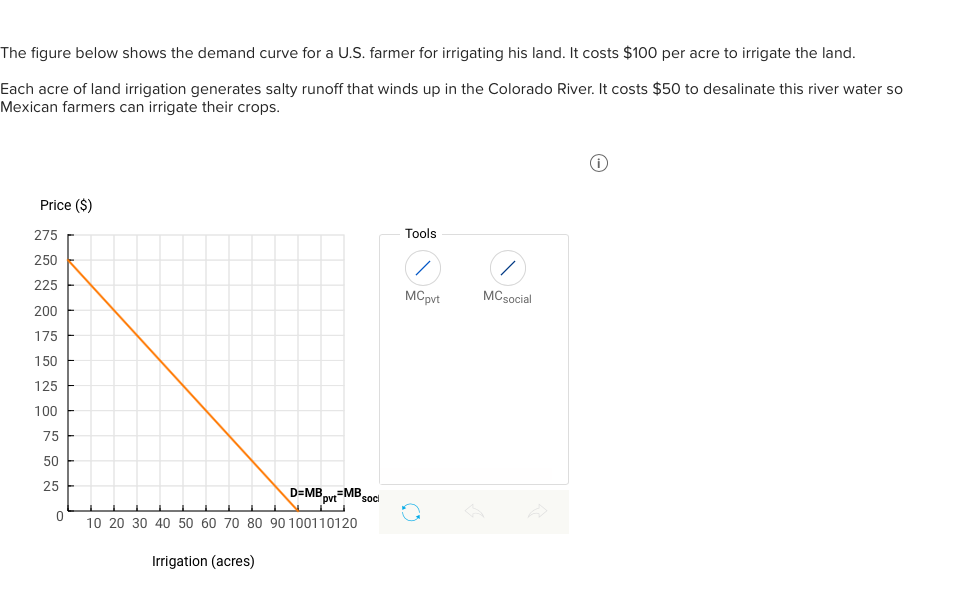Click the Tools panel header label
Image resolution: width=966 pixels, height=600 pixels.
[420, 233]
